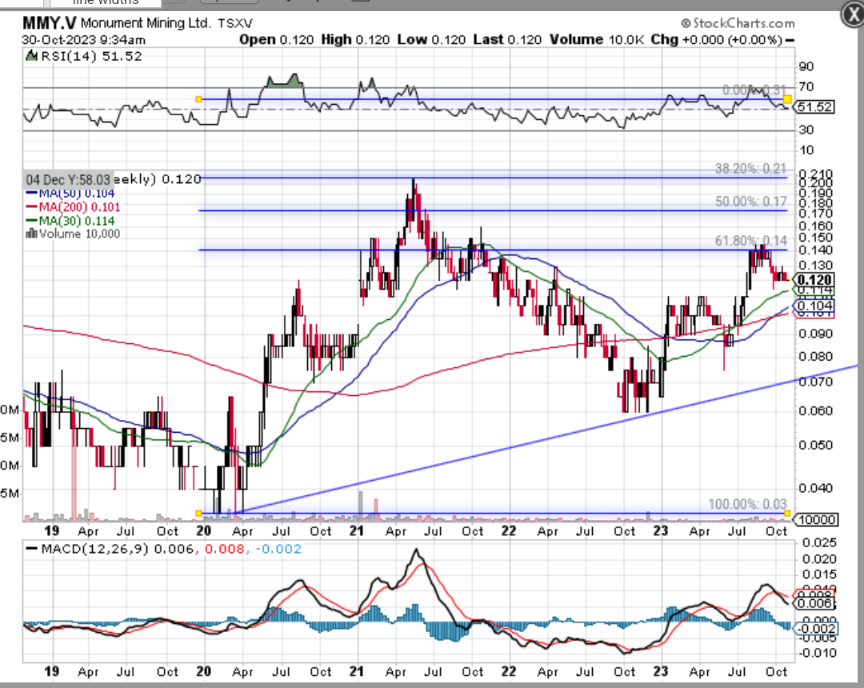The image size is (864, 688).
Task: Close the chart popup with the X button
Action: tap(852, 14)
